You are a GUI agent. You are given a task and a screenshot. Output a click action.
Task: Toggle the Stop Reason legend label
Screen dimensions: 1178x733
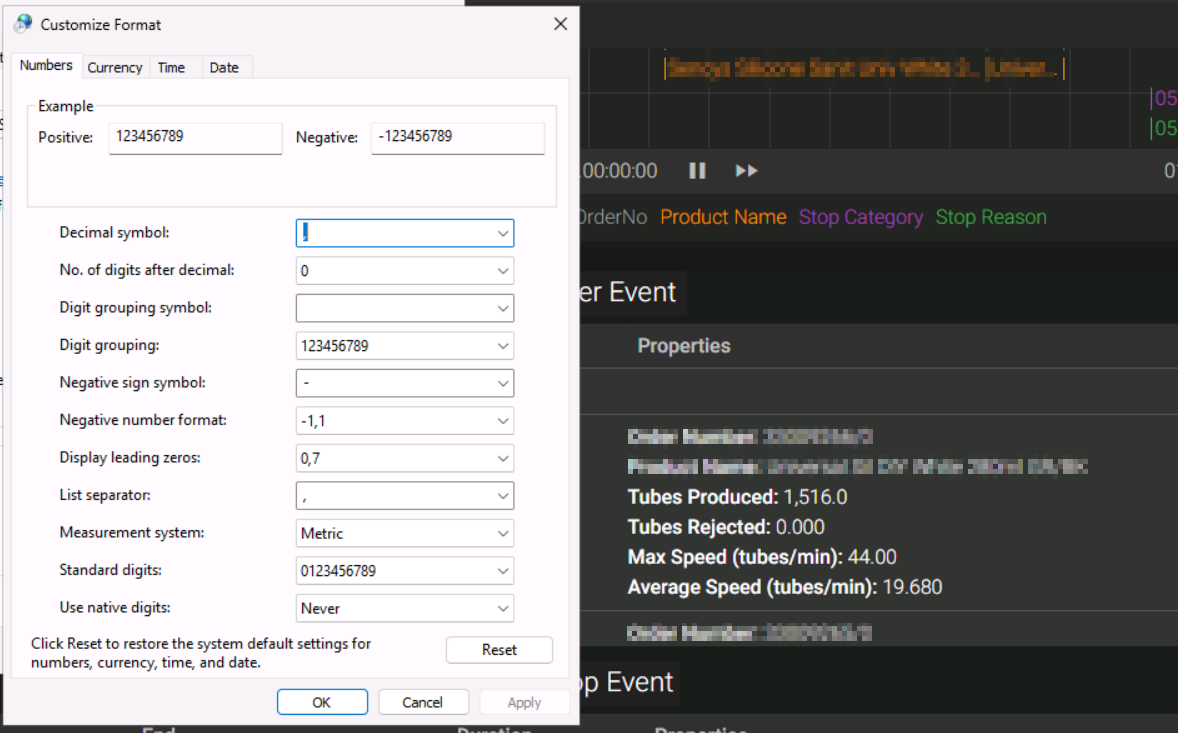click(x=990, y=217)
